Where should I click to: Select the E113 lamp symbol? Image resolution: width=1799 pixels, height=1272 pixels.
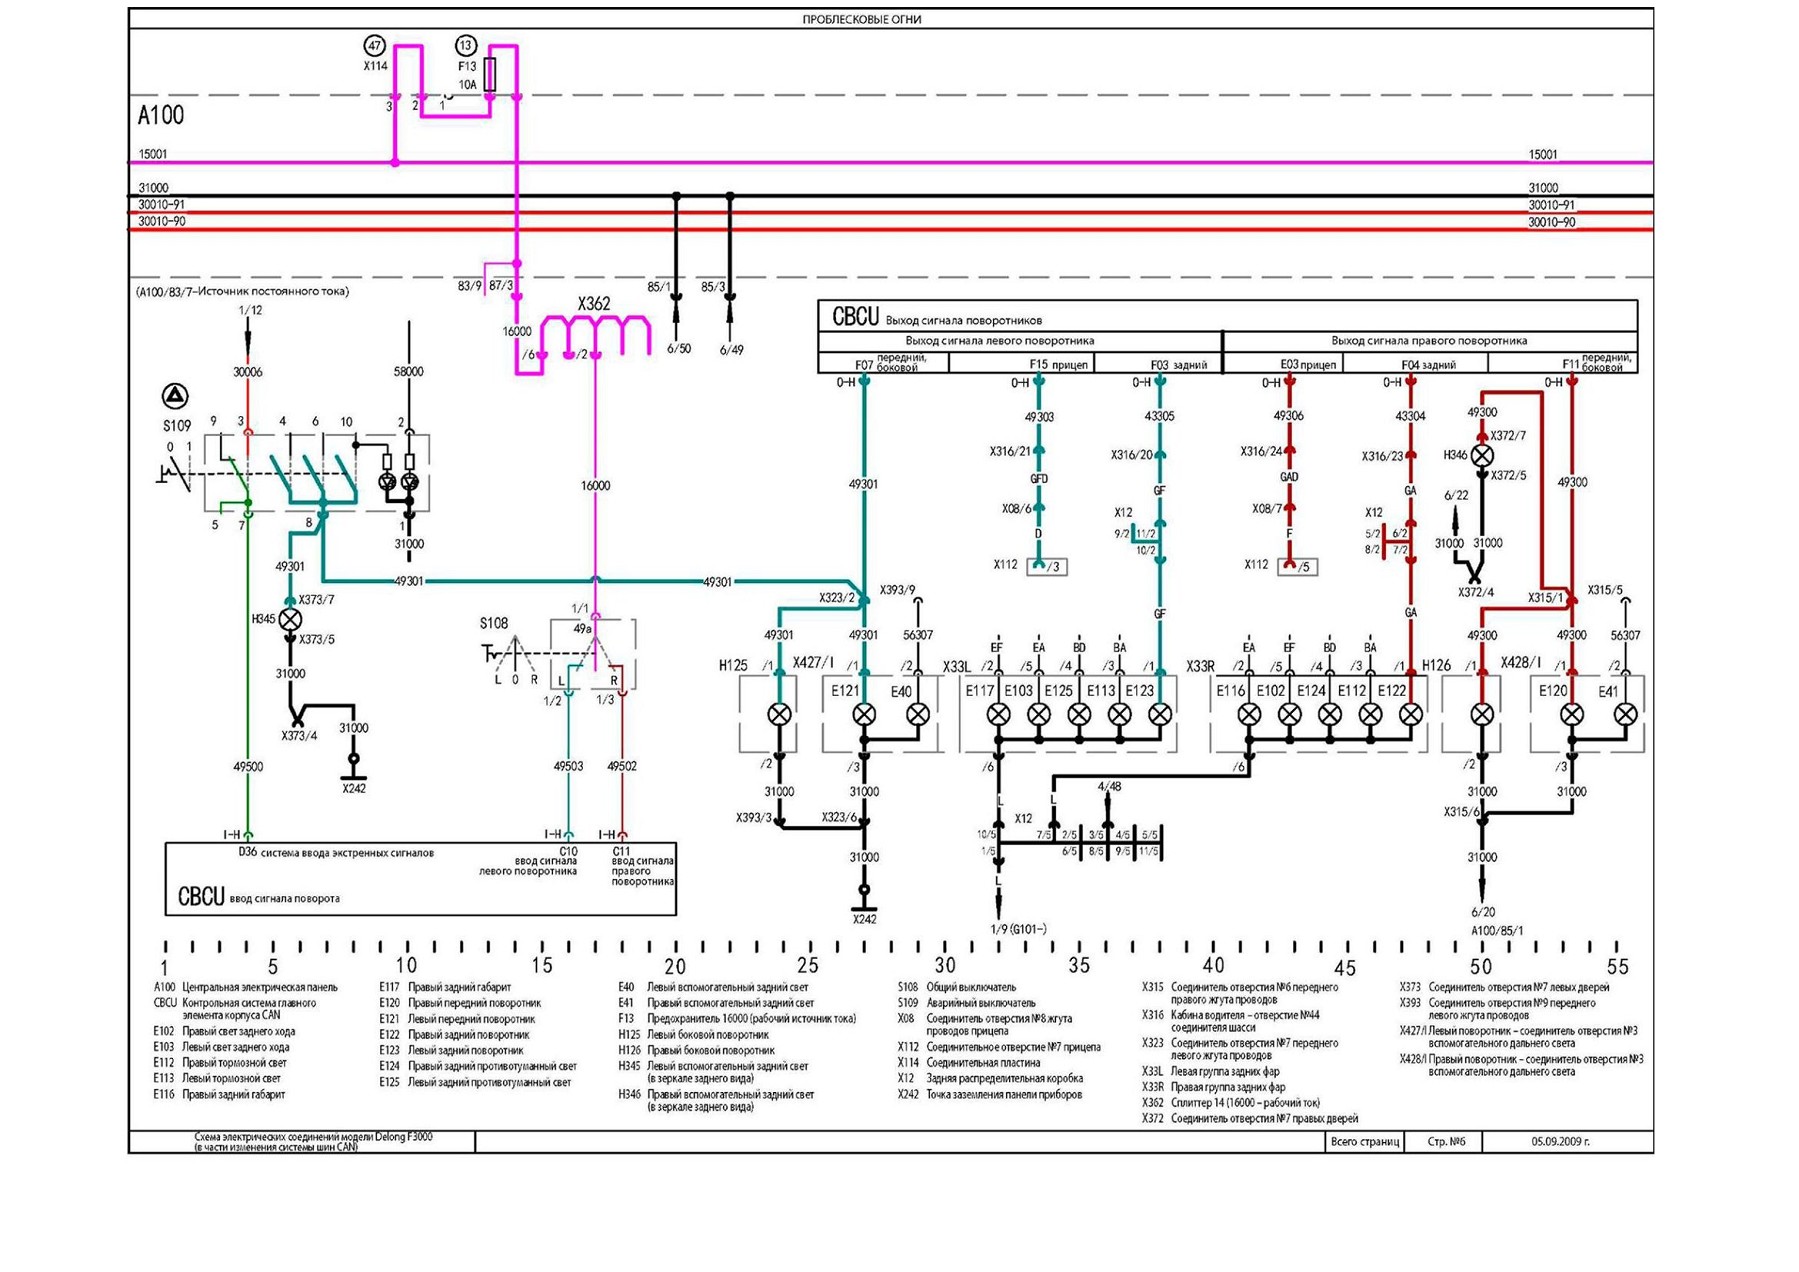[x=1120, y=714]
